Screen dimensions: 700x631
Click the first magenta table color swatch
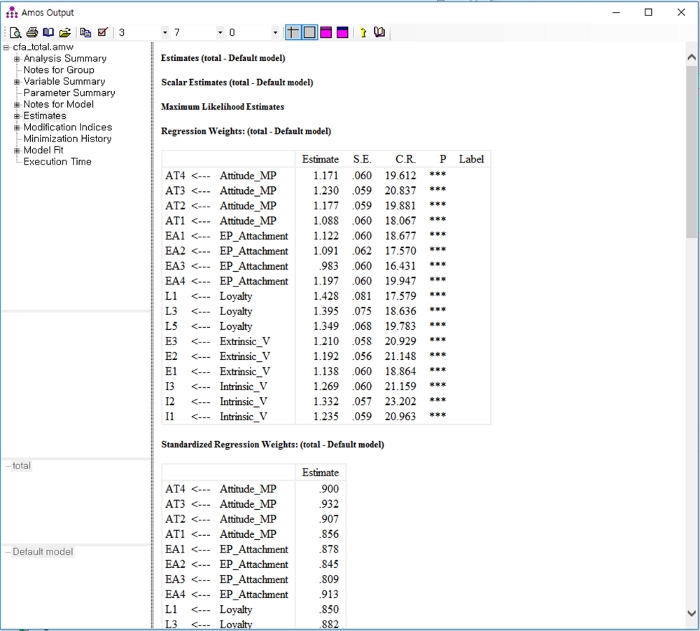click(326, 33)
